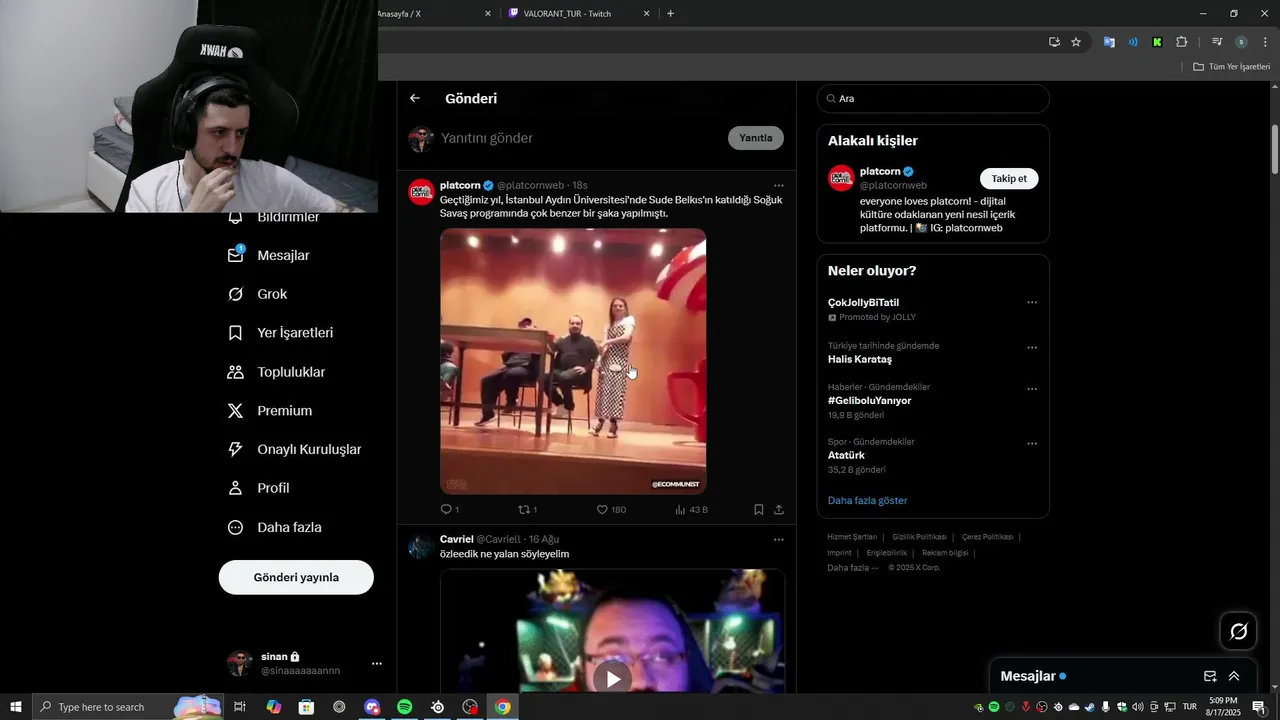Viewport: 1280px width, 720px height.
Task: Open more options on platcorn post
Action: click(x=779, y=186)
